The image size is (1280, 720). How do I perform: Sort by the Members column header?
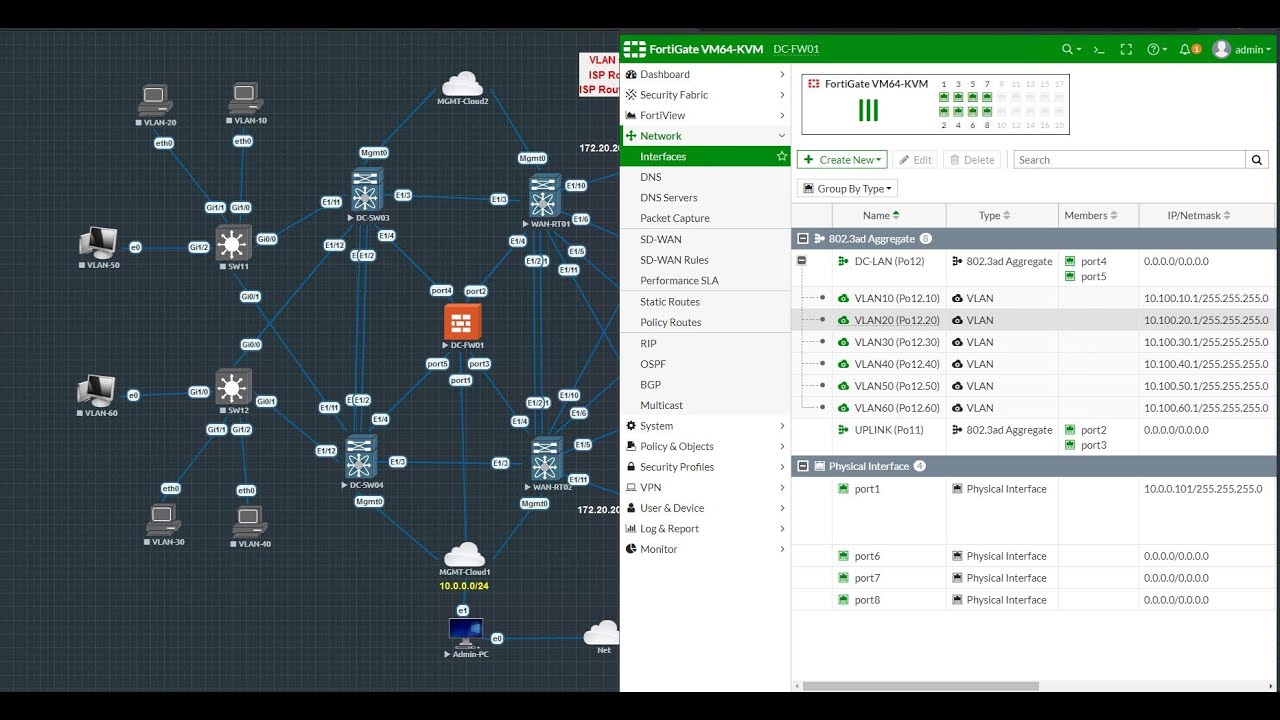coord(1098,215)
